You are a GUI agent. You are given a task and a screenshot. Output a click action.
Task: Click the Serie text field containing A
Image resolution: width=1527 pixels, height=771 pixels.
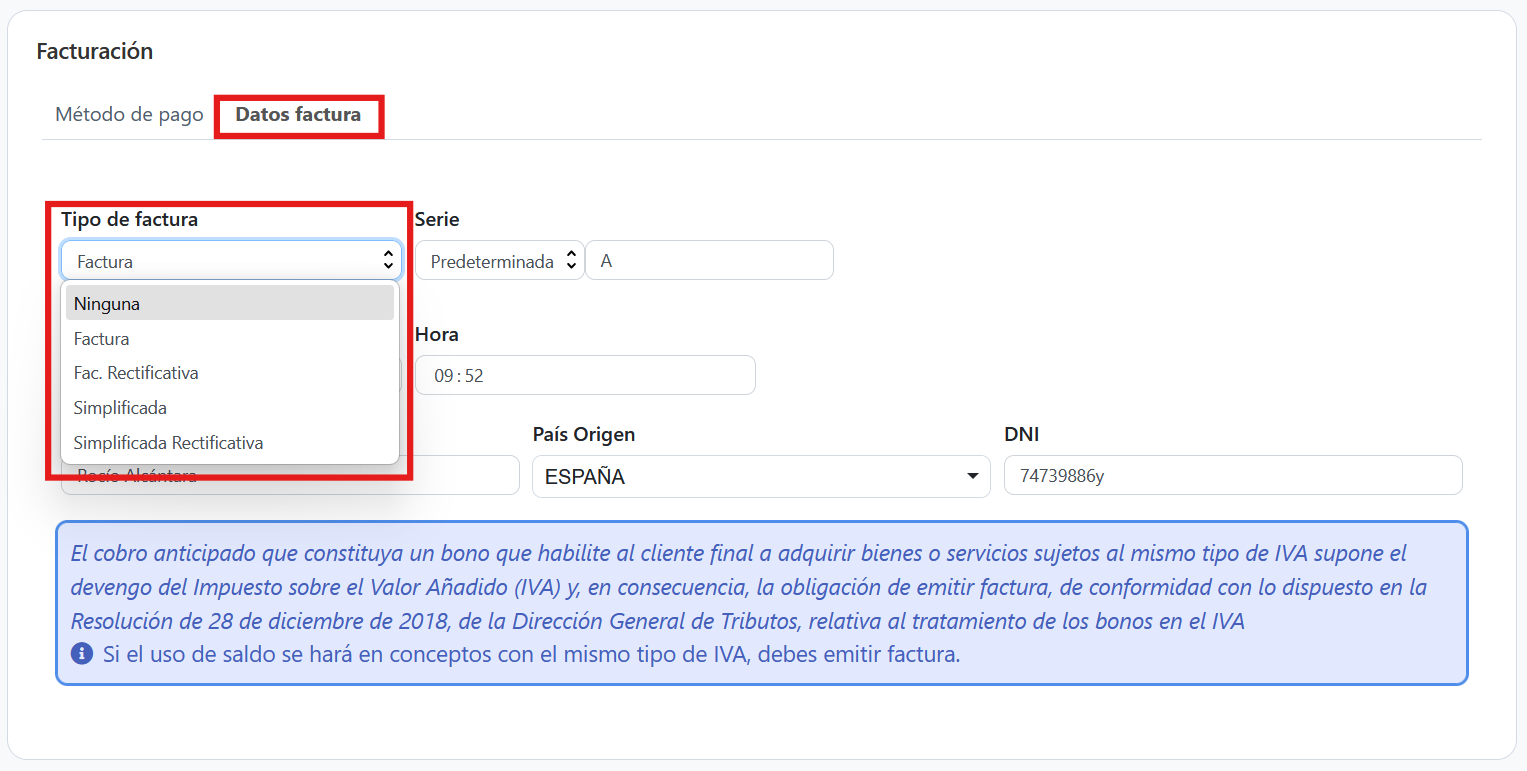[x=708, y=261]
